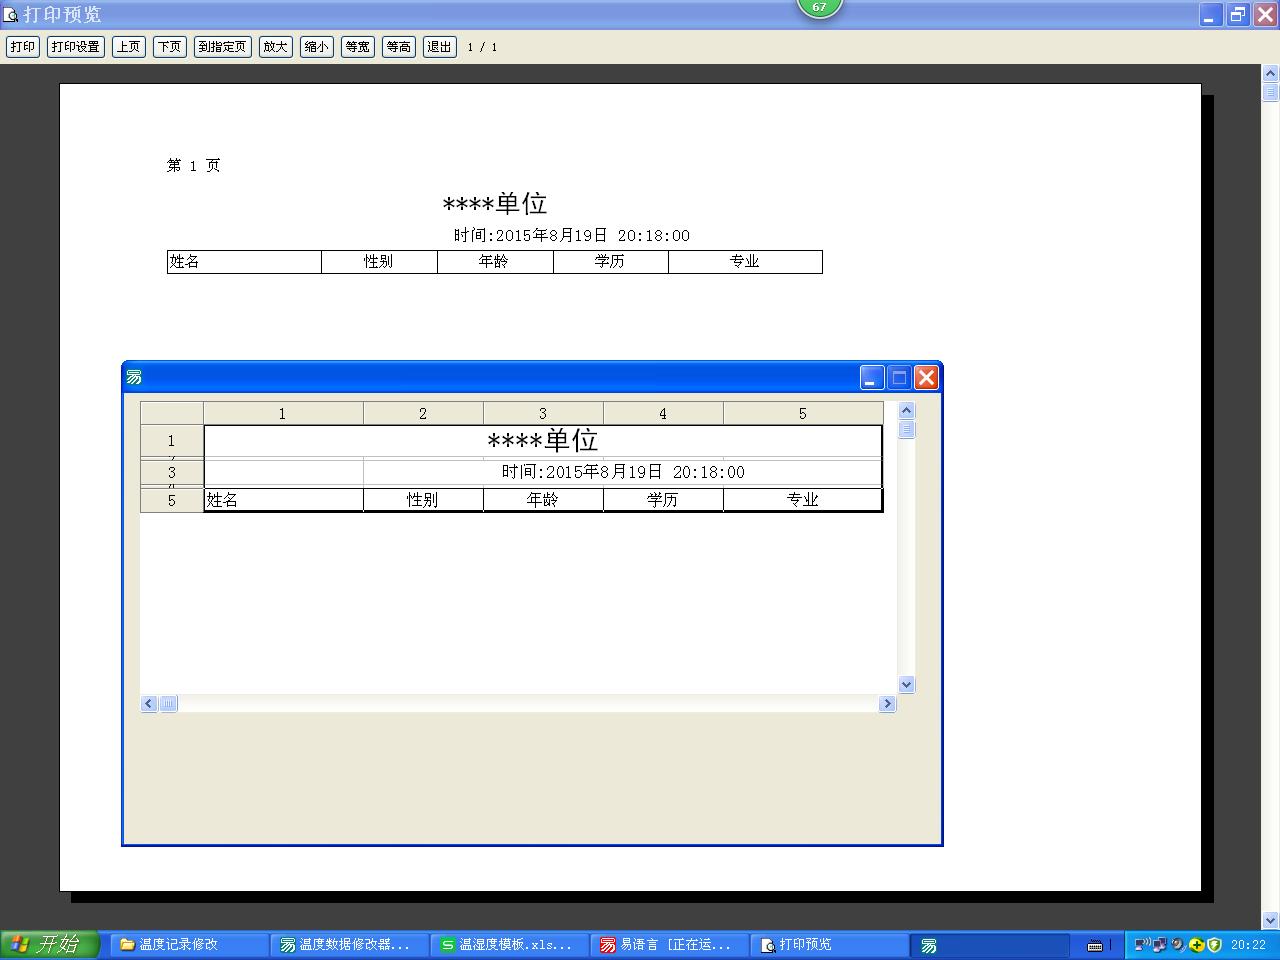Click preview window scrollbar down arrow

pos(1271,920)
